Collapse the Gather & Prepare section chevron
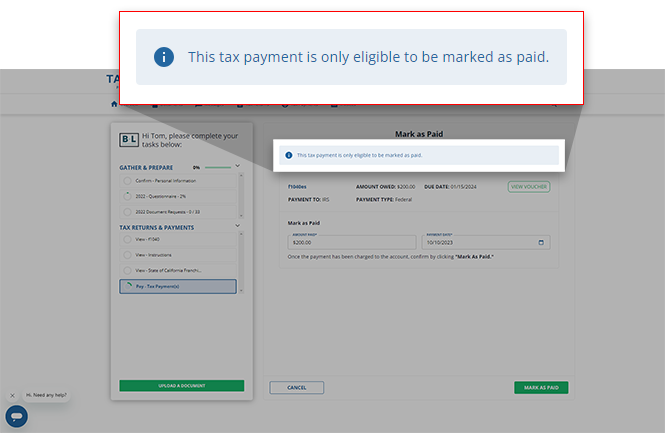Viewport: 665px width, 433px height. click(238, 166)
